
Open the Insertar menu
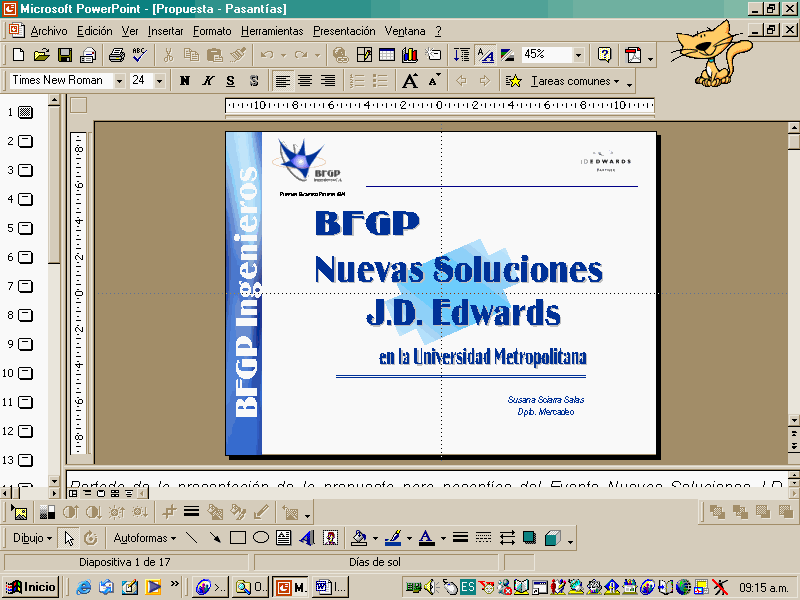click(165, 31)
